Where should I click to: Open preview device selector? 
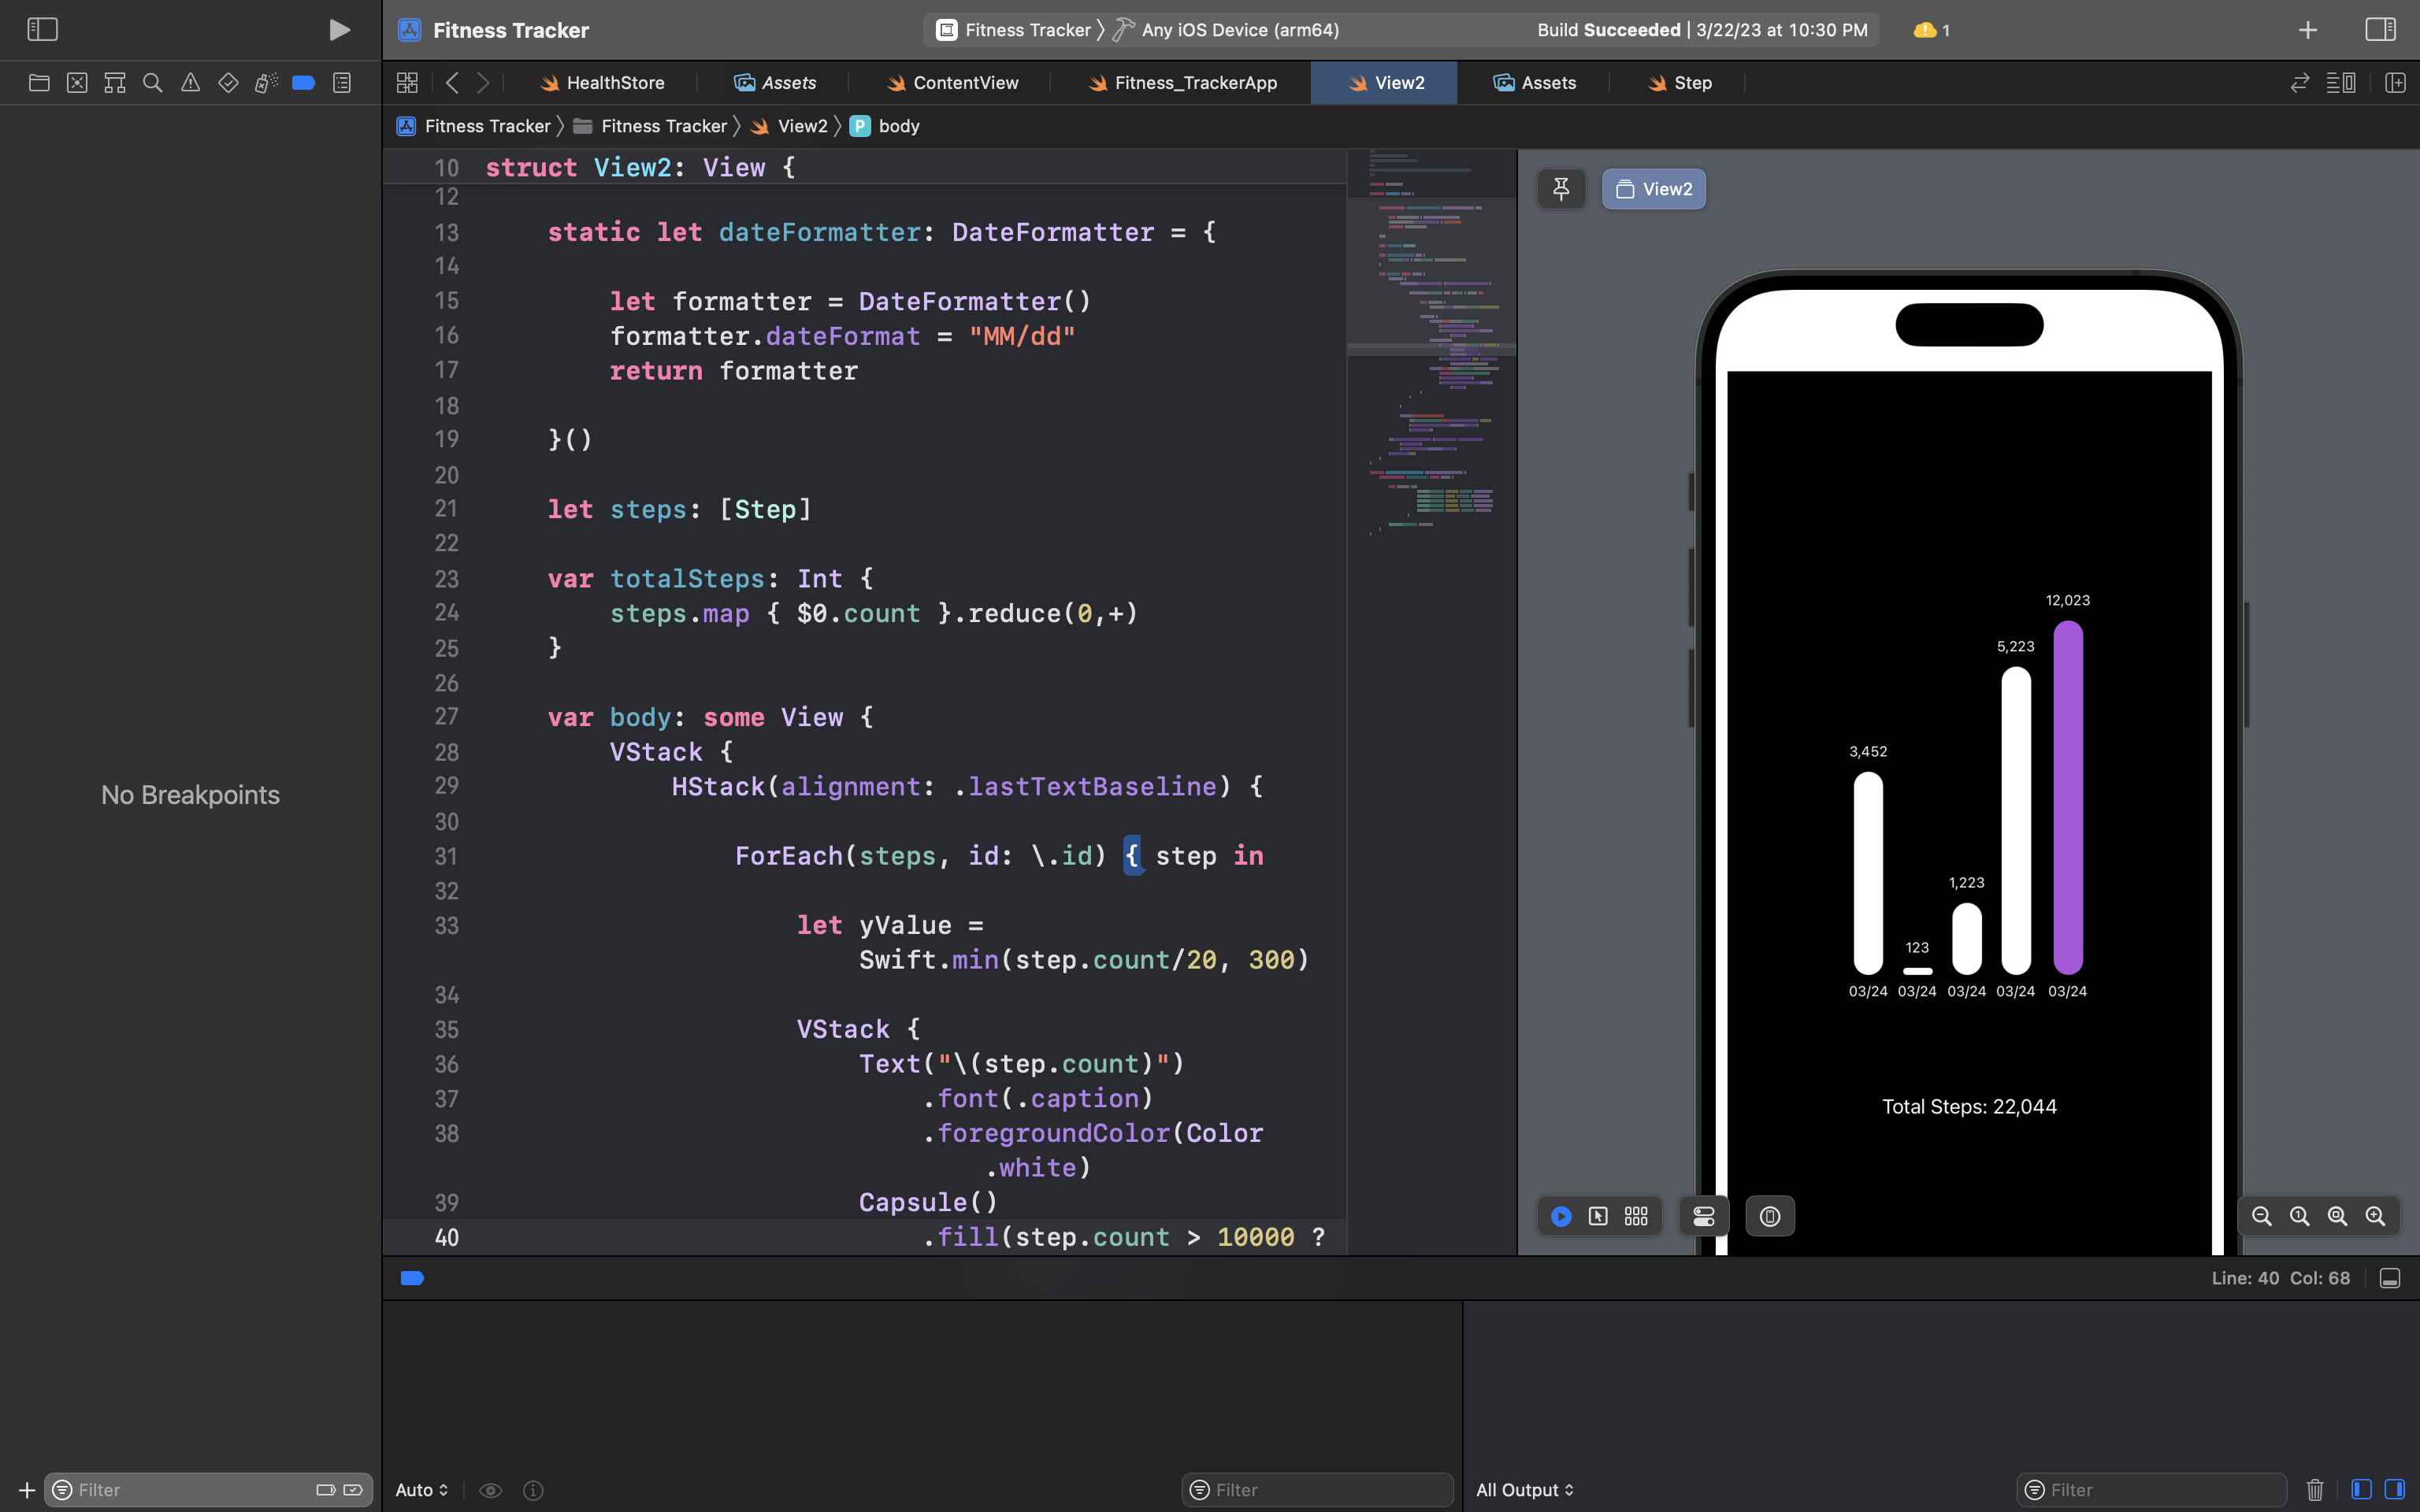pos(1770,1216)
